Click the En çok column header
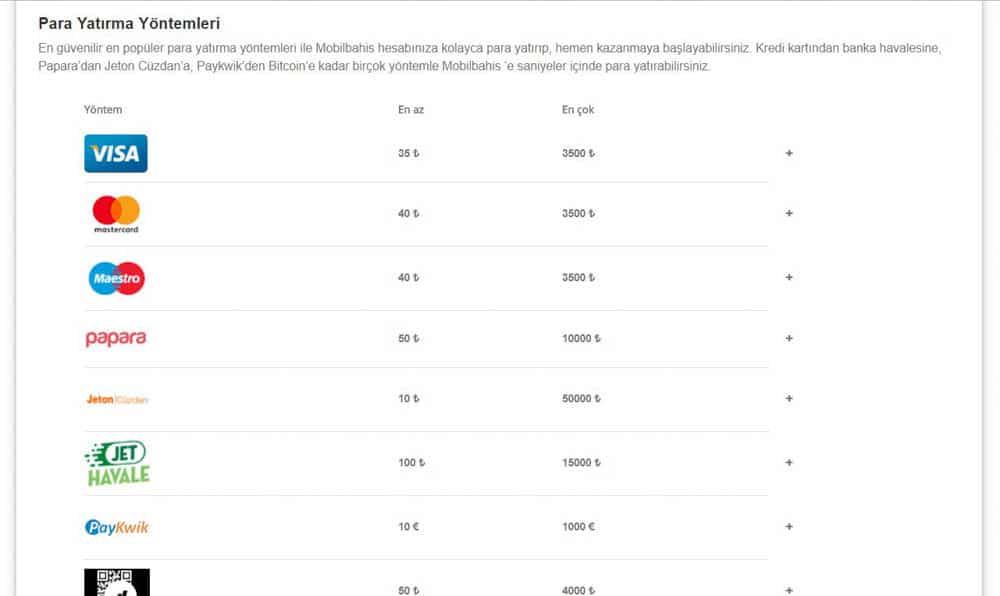Viewport: 1000px width, 596px height. (x=578, y=110)
